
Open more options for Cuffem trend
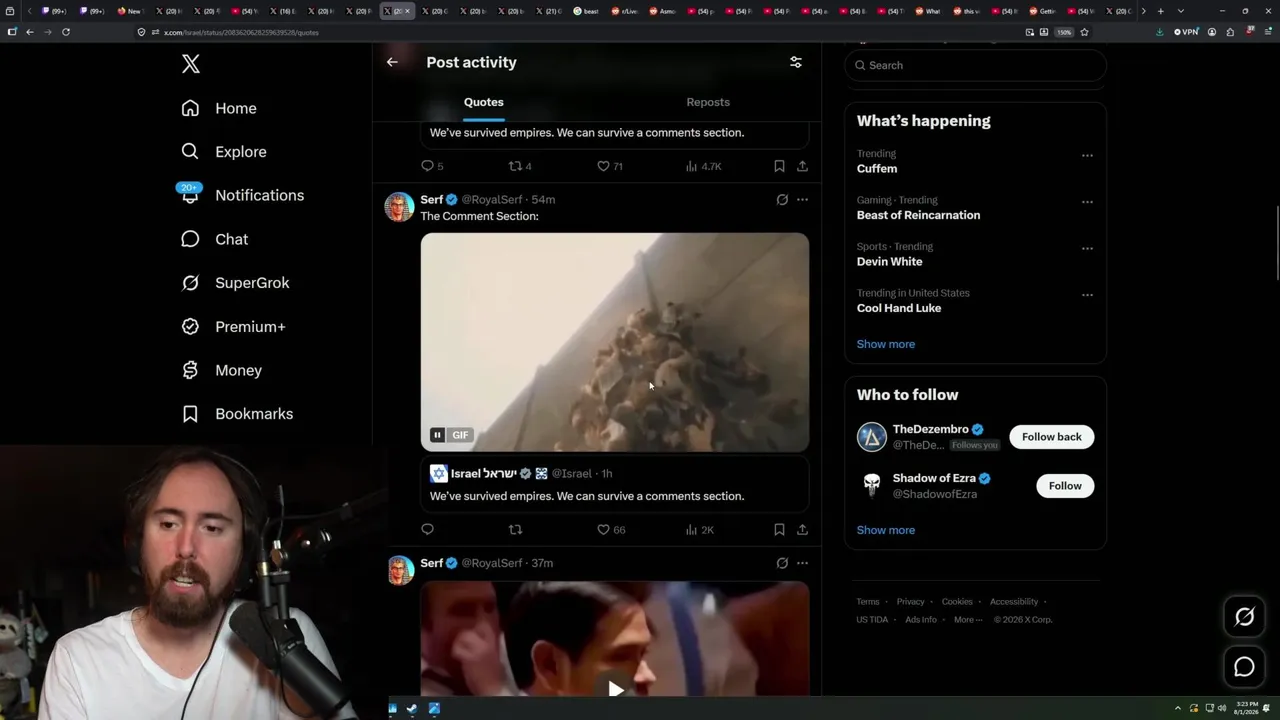[x=1087, y=156]
